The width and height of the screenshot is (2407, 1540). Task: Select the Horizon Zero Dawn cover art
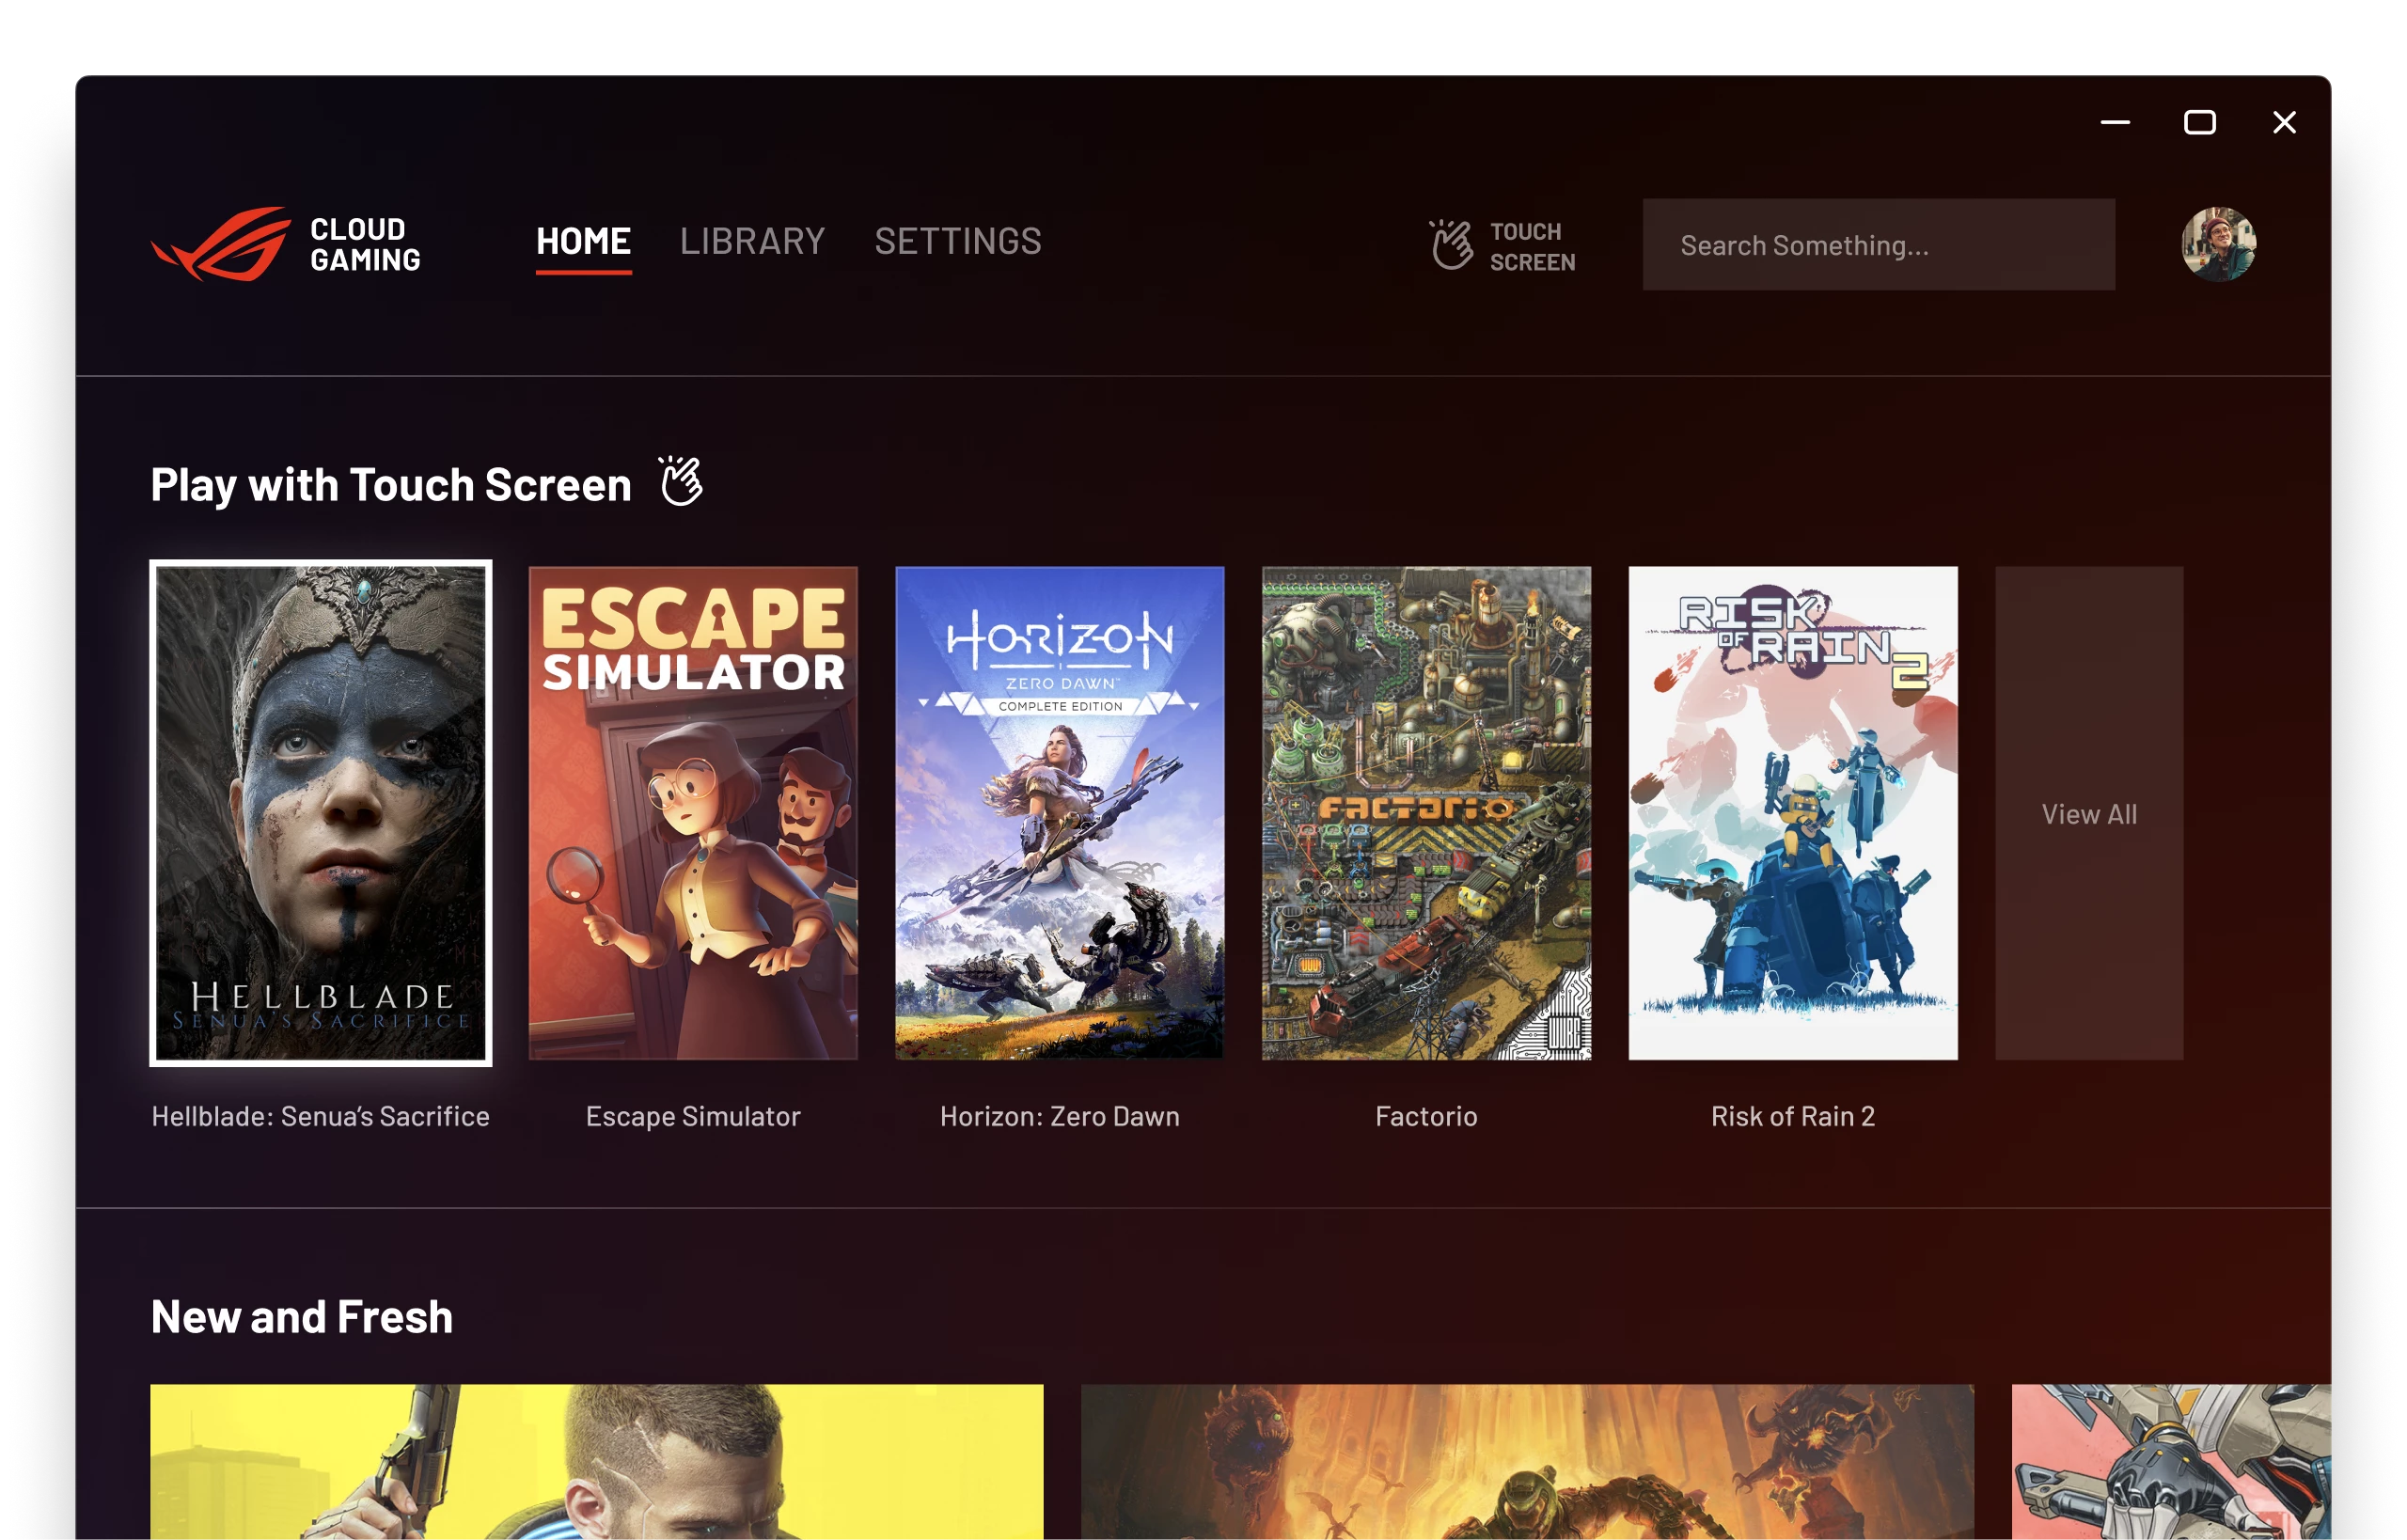1059,812
